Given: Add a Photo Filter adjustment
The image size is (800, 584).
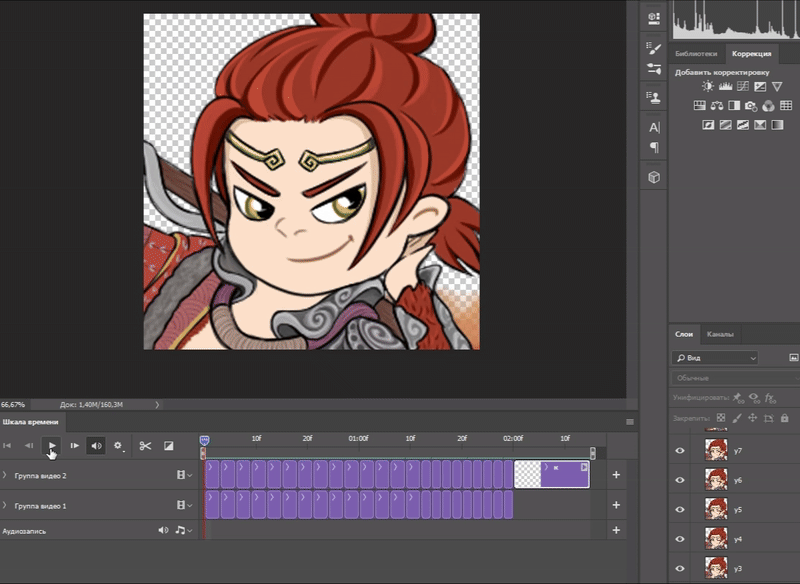Looking at the screenshot, I should click(x=751, y=106).
